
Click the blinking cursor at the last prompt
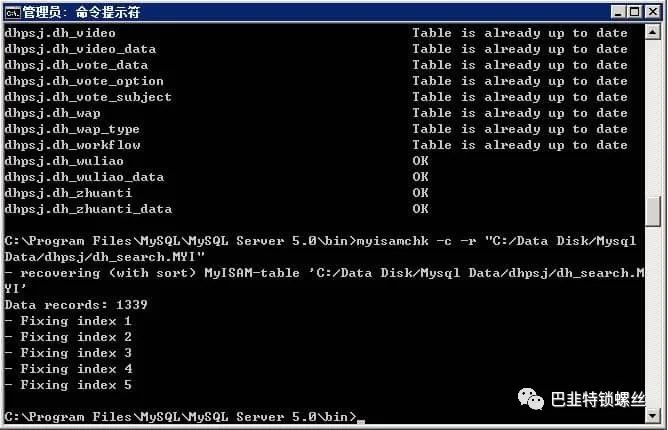tap(361, 421)
